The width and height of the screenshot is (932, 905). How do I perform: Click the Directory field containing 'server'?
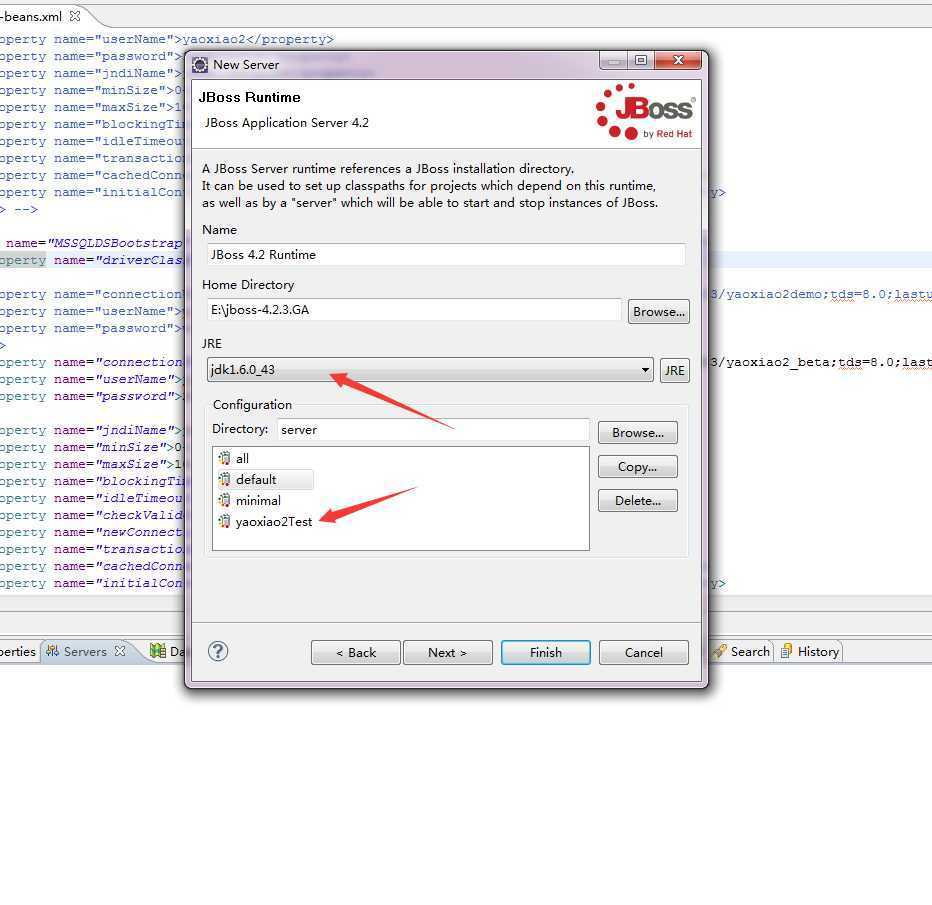click(433, 430)
